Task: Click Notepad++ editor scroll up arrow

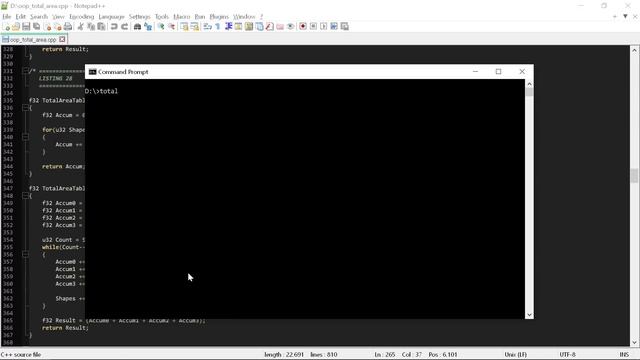Action: point(634,50)
